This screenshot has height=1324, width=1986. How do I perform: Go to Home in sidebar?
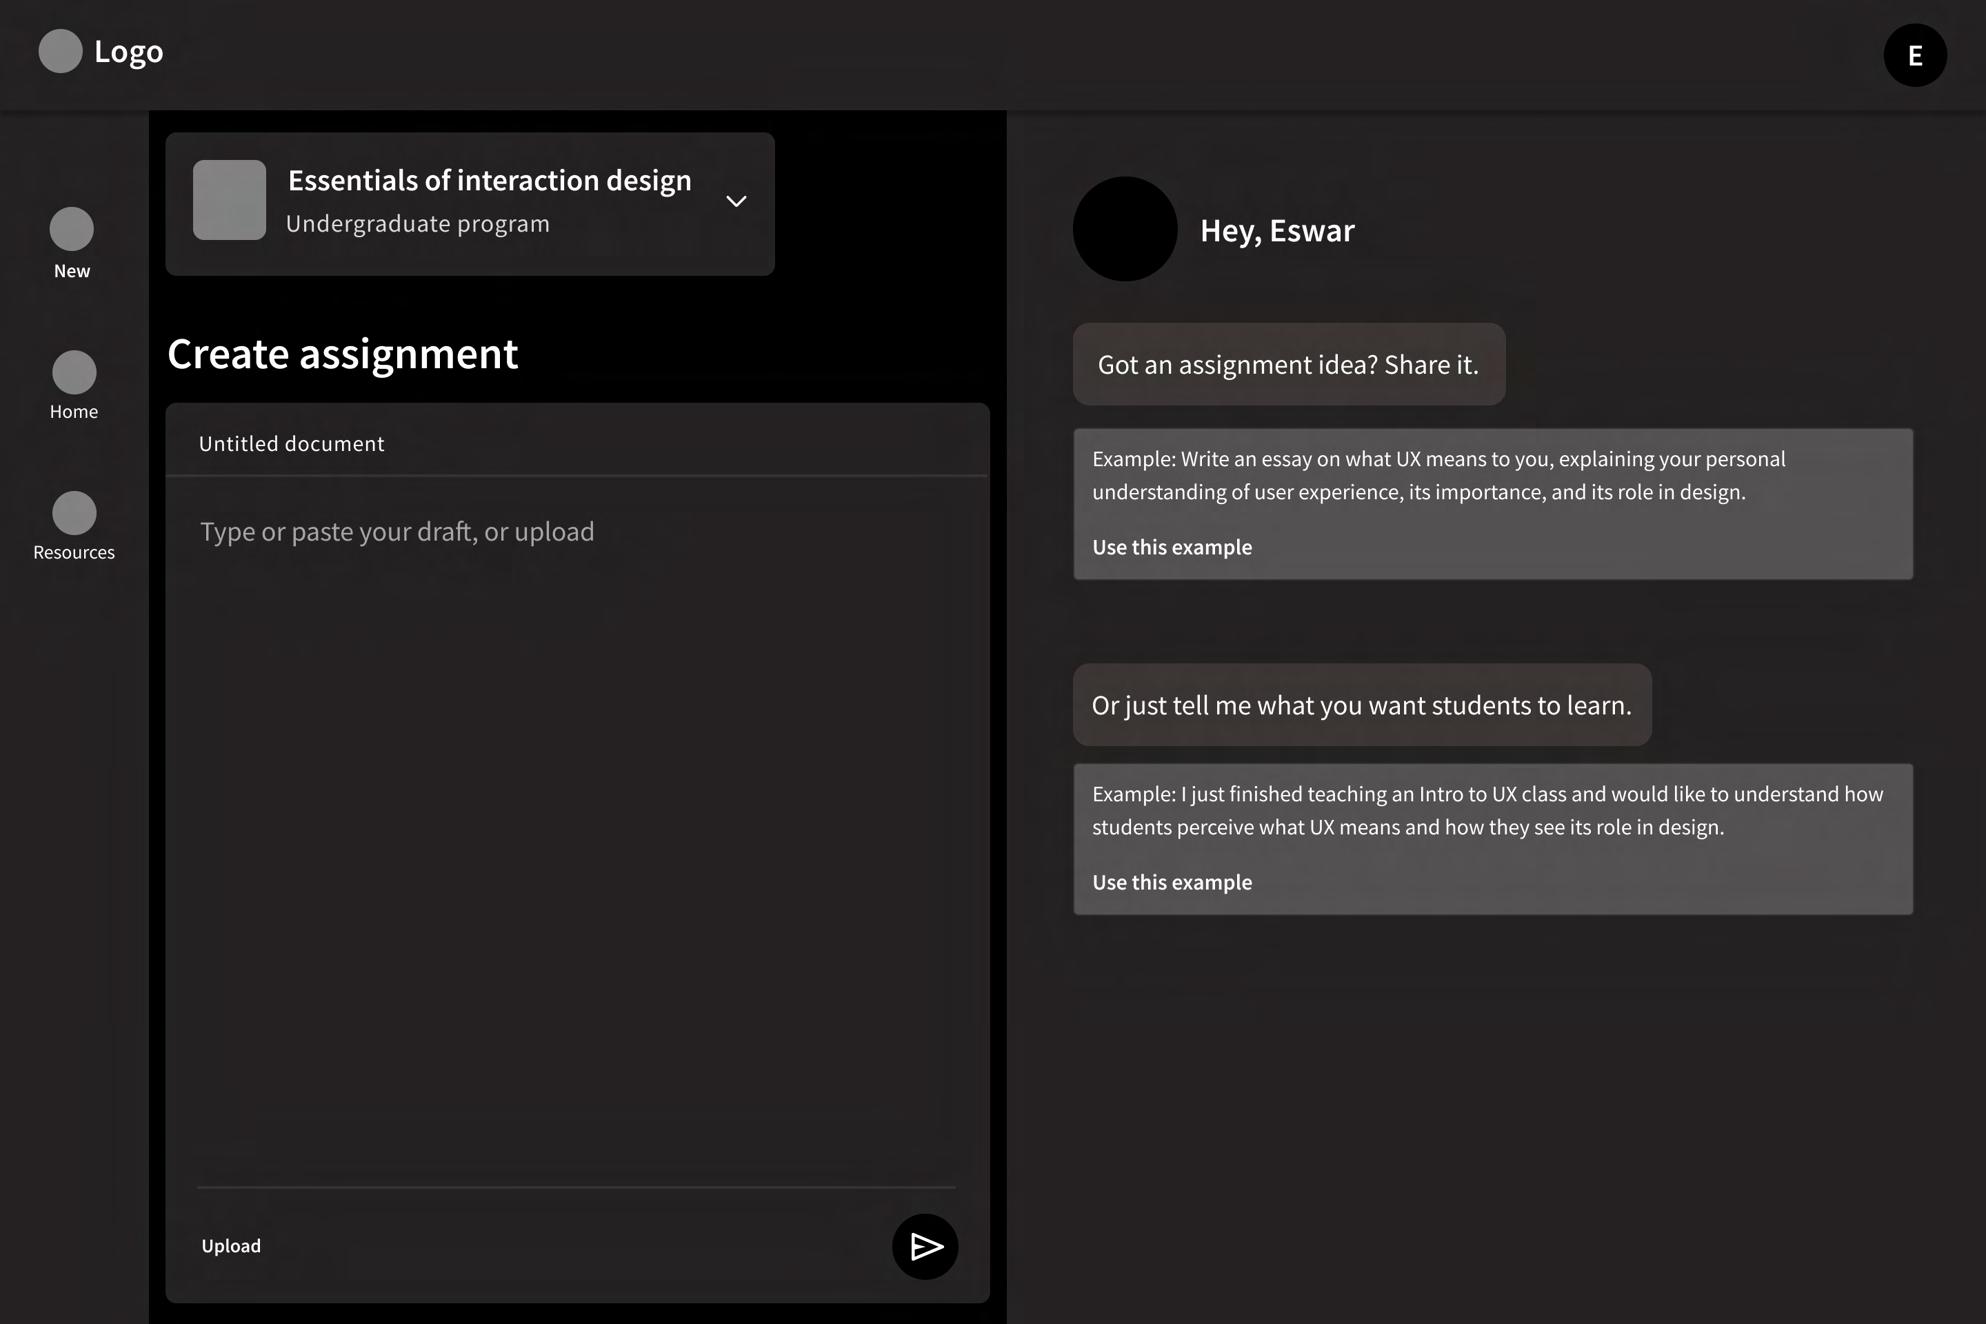[74, 372]
